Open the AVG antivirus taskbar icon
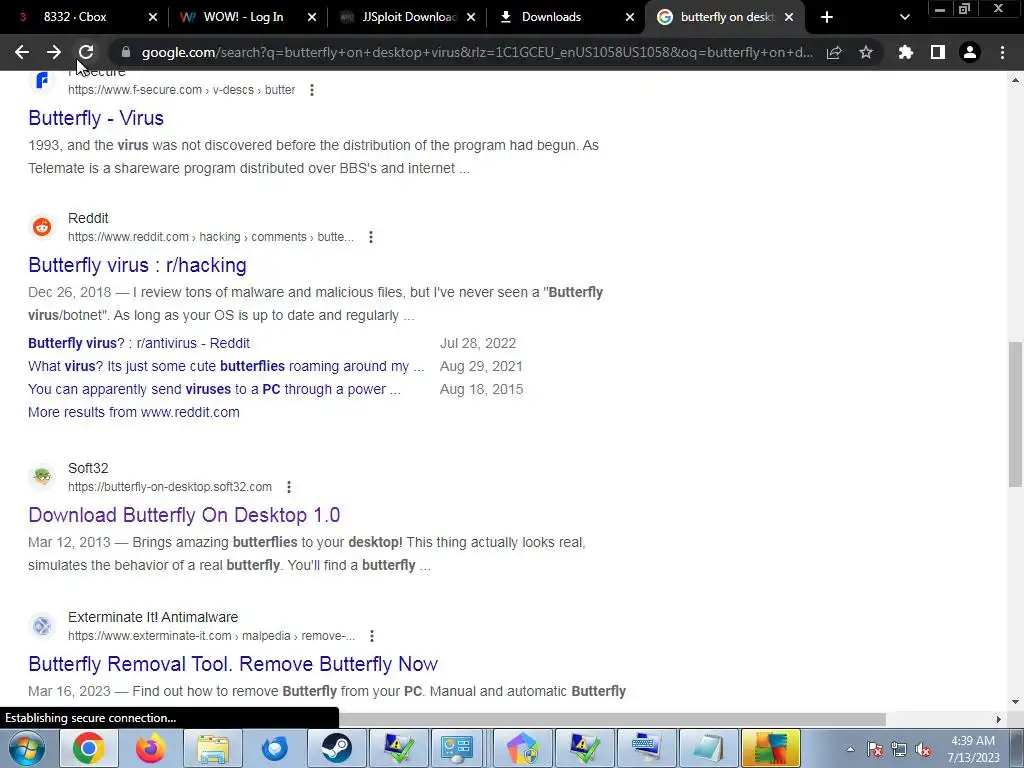 click(771, 748)
